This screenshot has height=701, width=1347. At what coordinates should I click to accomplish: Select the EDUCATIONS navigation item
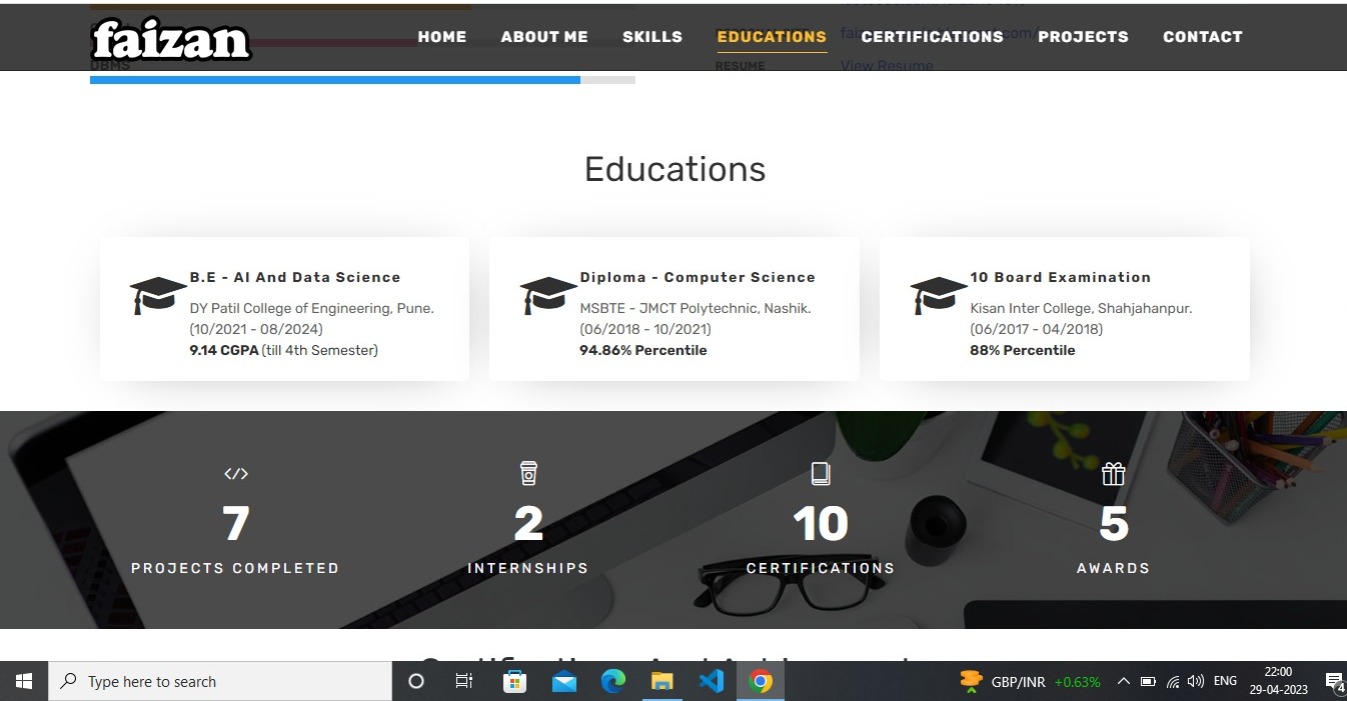[x=771, y=36]
